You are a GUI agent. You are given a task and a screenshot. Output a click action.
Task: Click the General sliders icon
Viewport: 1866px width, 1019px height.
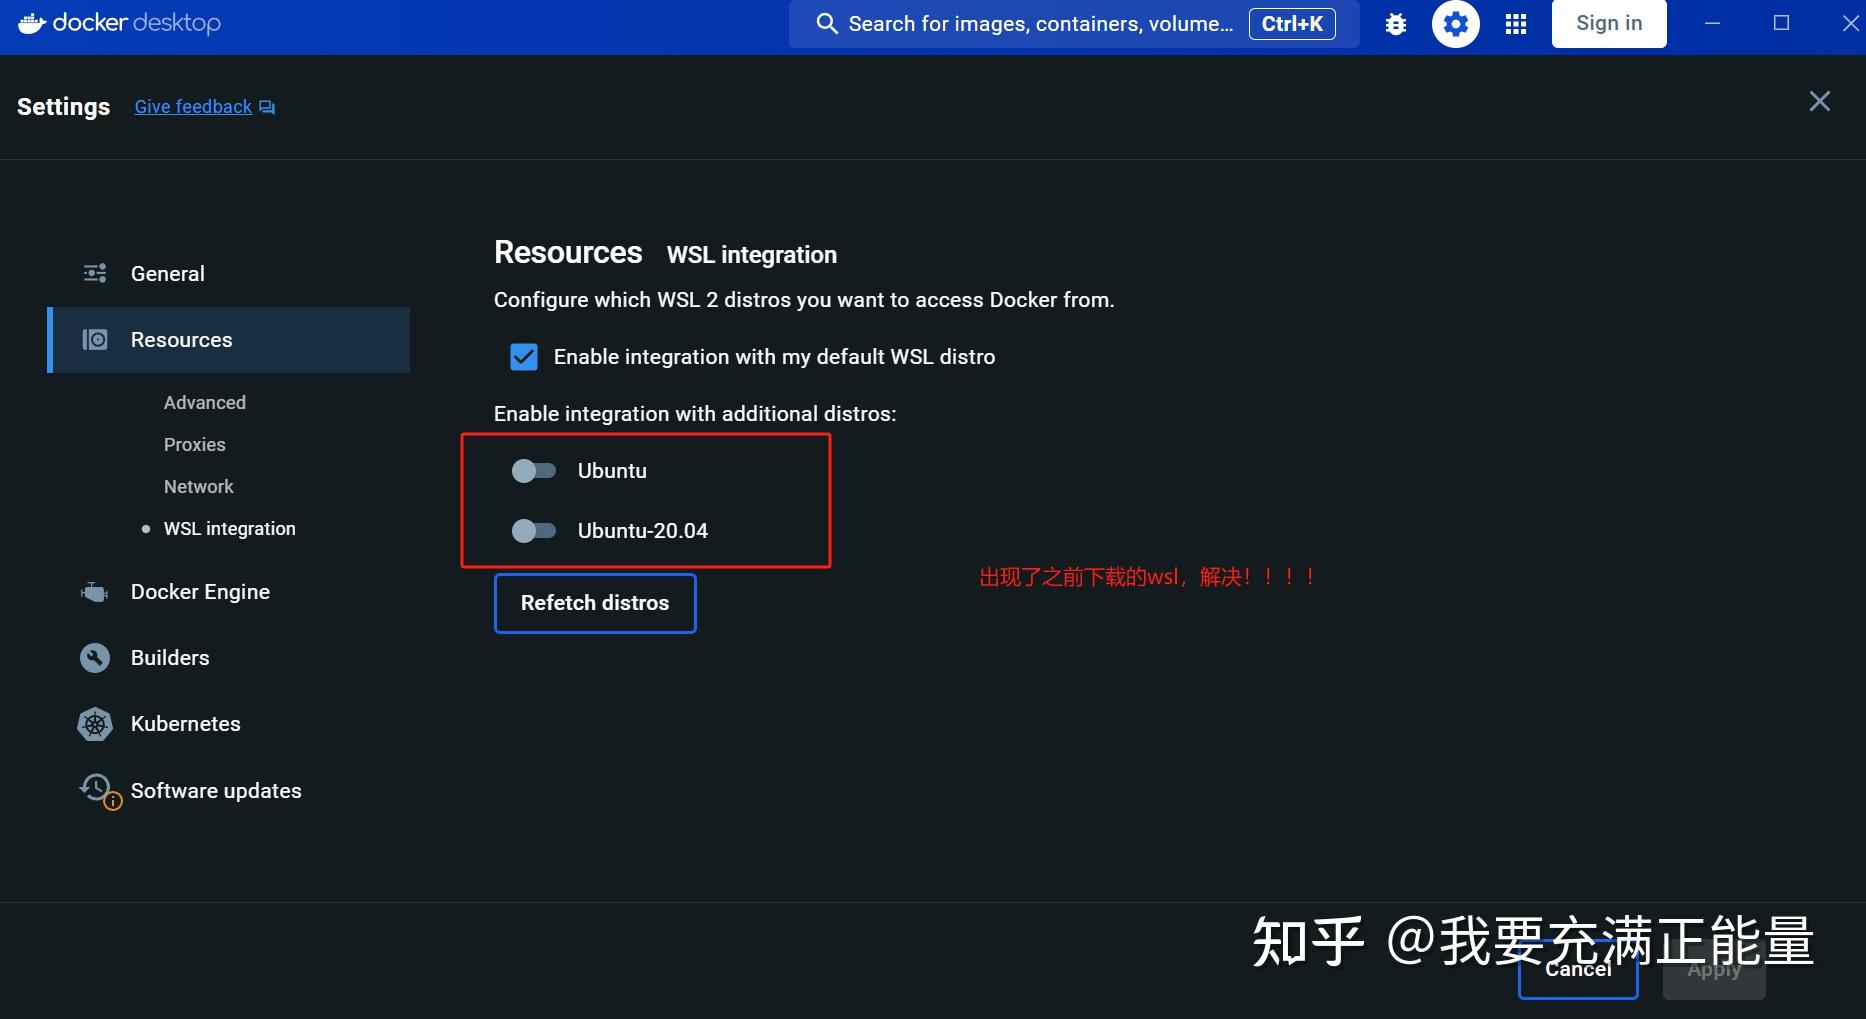[x=95, y=273]
